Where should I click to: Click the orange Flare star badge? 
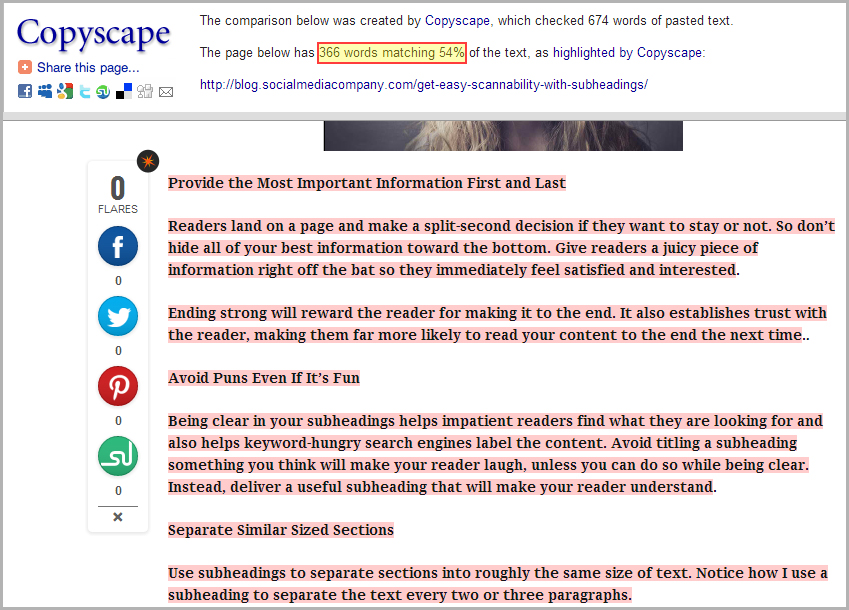pyautogui.click(x=148, y=161)
